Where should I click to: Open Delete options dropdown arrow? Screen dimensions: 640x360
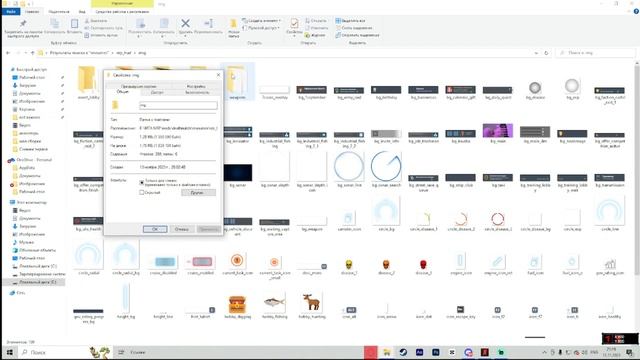185,36
